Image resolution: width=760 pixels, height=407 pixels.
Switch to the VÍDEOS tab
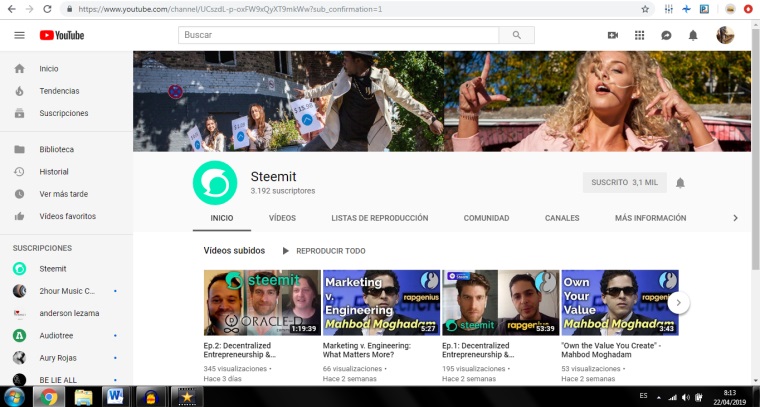tap(283, 218)
